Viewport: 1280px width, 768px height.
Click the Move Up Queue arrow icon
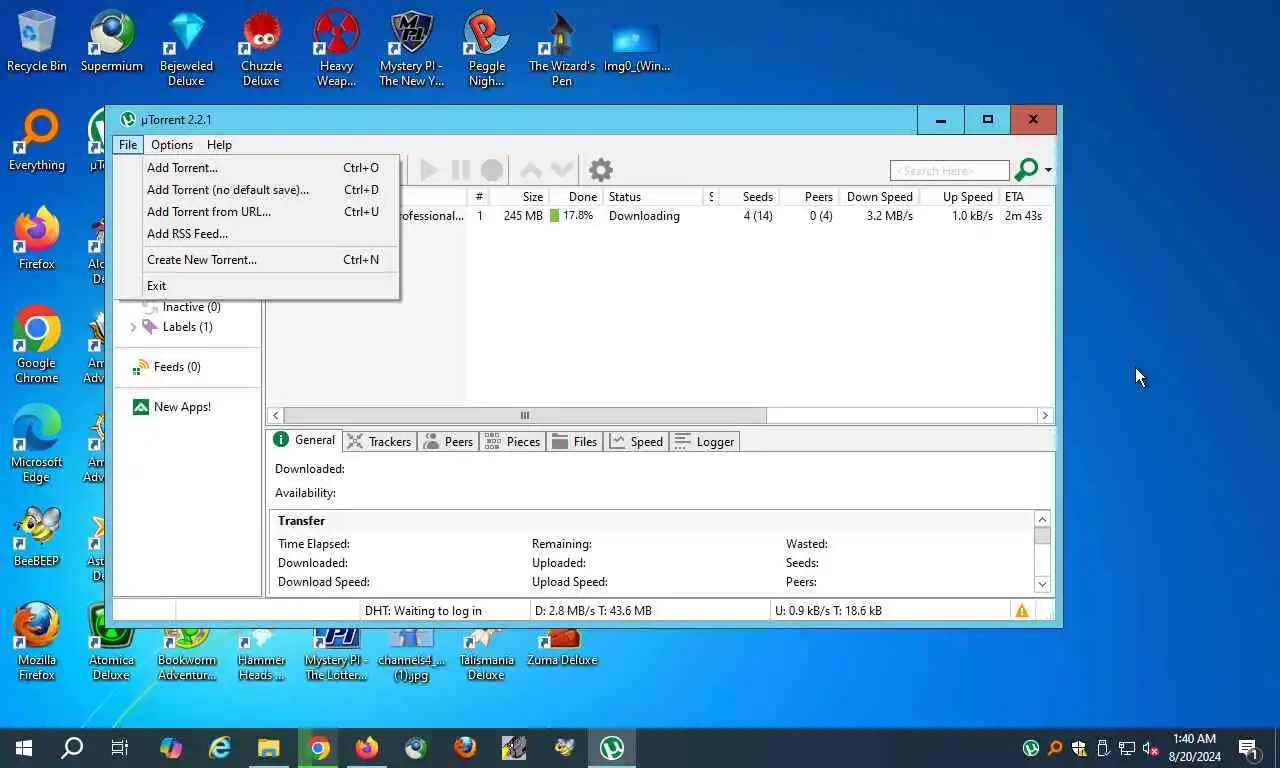[531, 170]
